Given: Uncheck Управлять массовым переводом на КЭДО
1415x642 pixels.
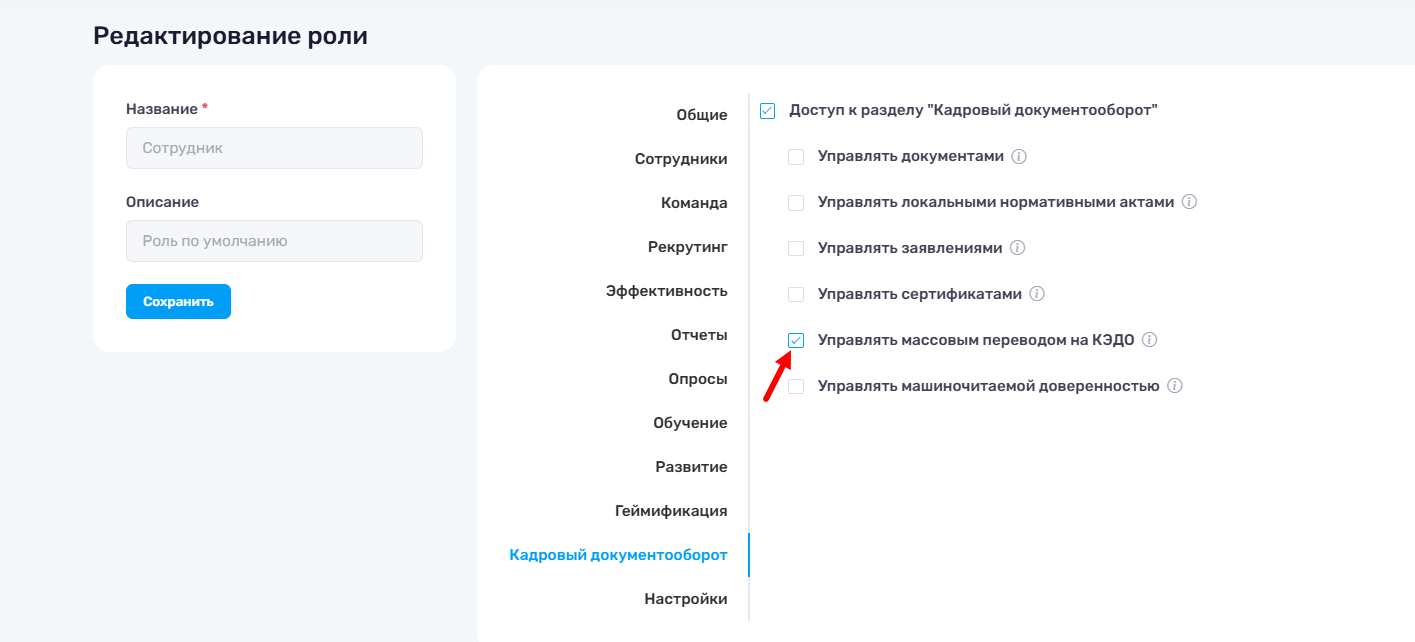Looking at the screenshot, I should point(796,340).
